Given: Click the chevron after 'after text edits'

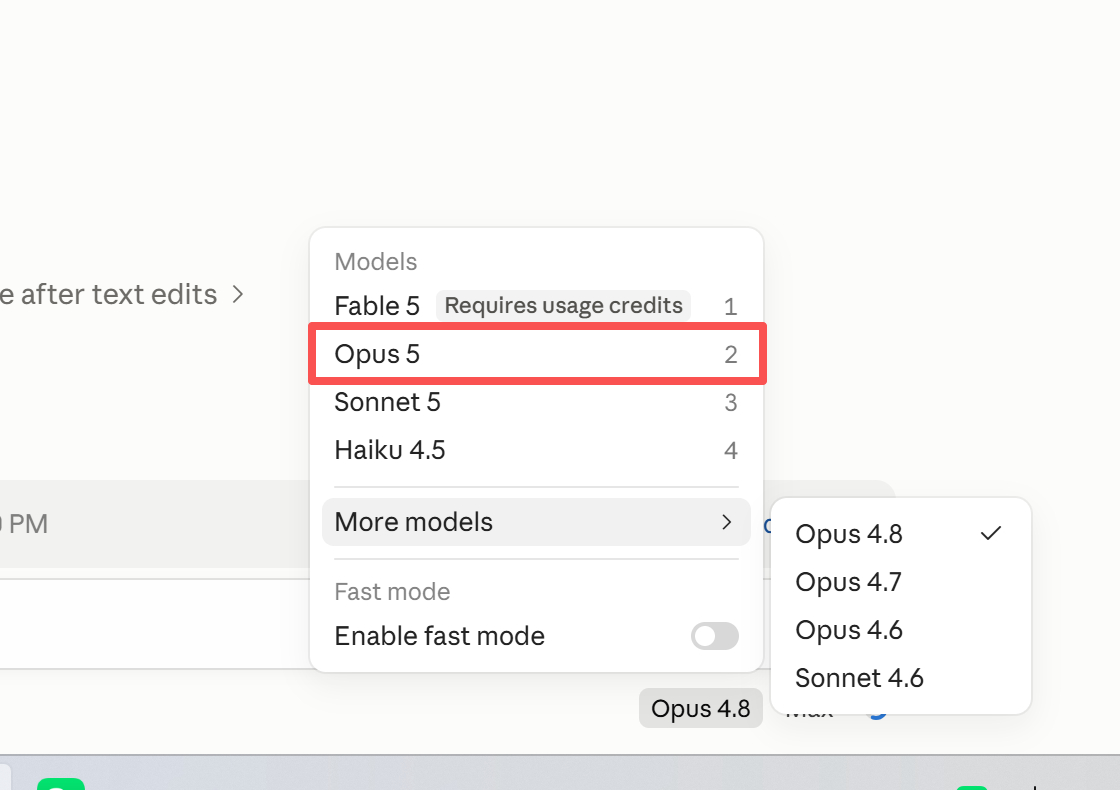Looking at the screenshot, I should tap(238, 294).
